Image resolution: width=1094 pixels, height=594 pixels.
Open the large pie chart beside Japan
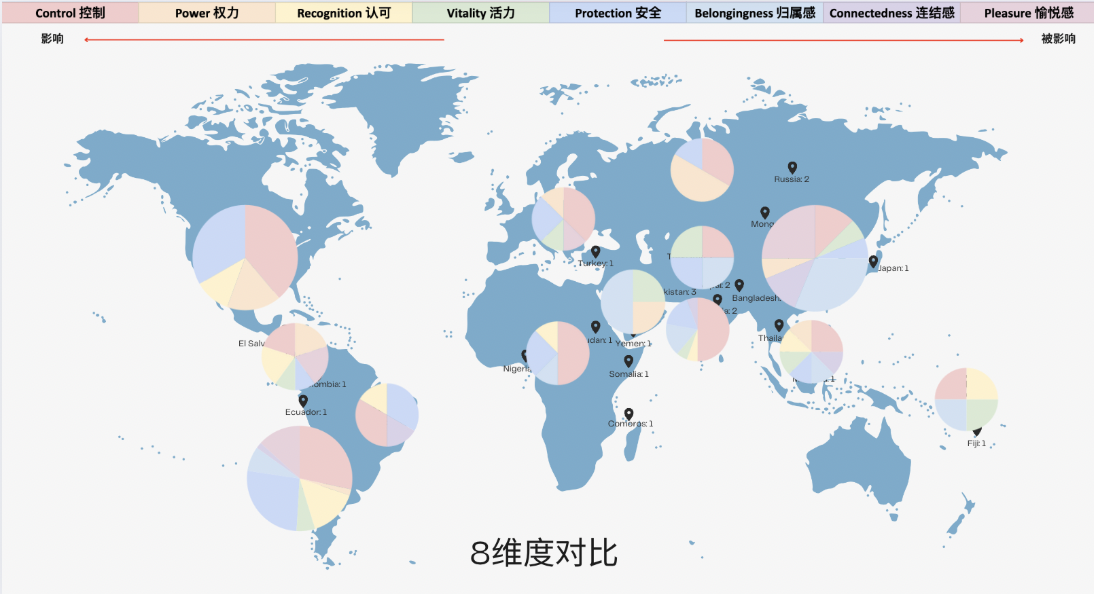coord(815,258)
